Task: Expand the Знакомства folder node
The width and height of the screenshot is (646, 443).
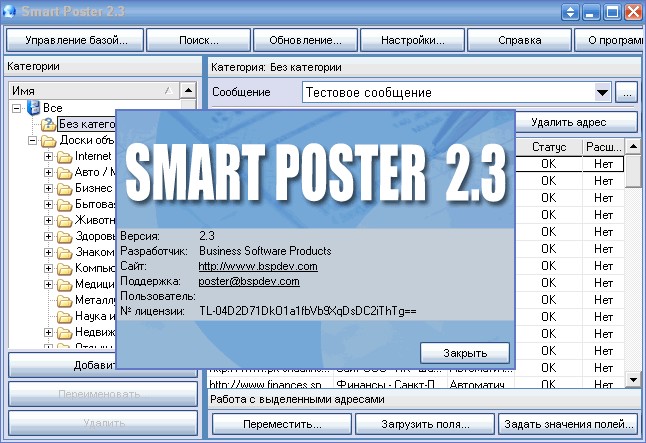Action: point(48,252)
